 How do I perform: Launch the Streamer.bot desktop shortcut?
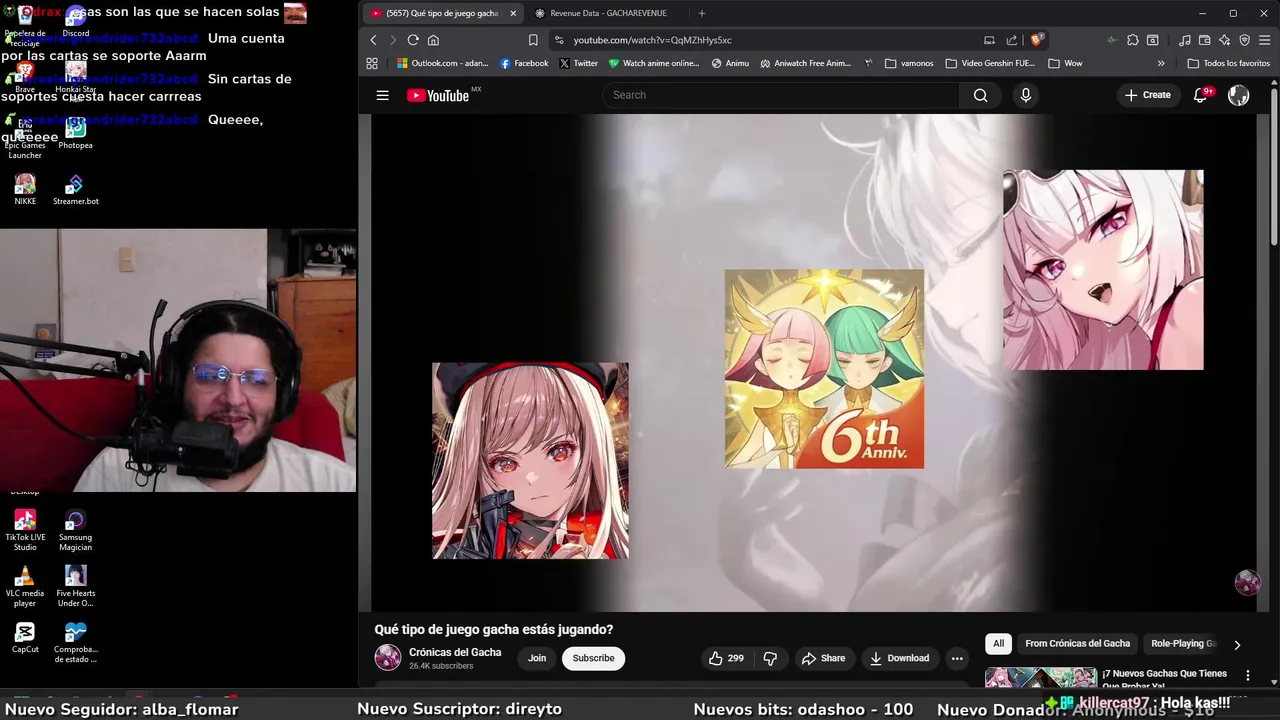click(75, 190)
